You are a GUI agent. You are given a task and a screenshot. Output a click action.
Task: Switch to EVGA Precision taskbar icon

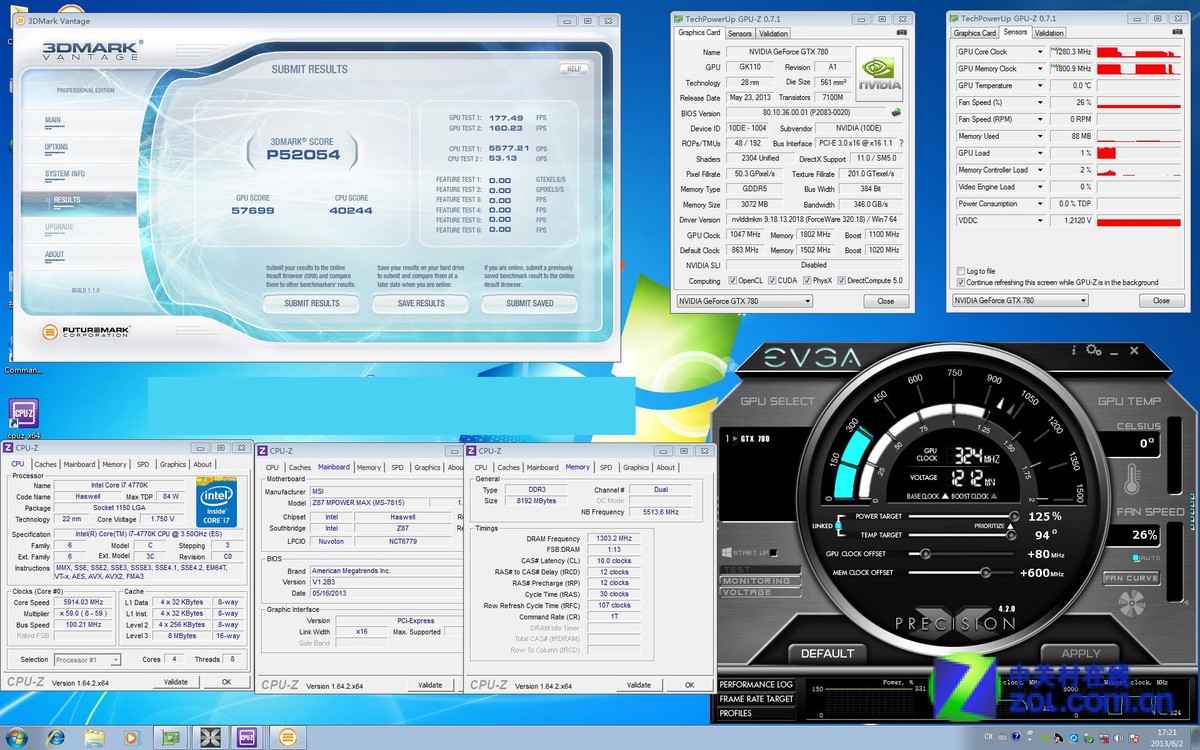pos(211,737)
